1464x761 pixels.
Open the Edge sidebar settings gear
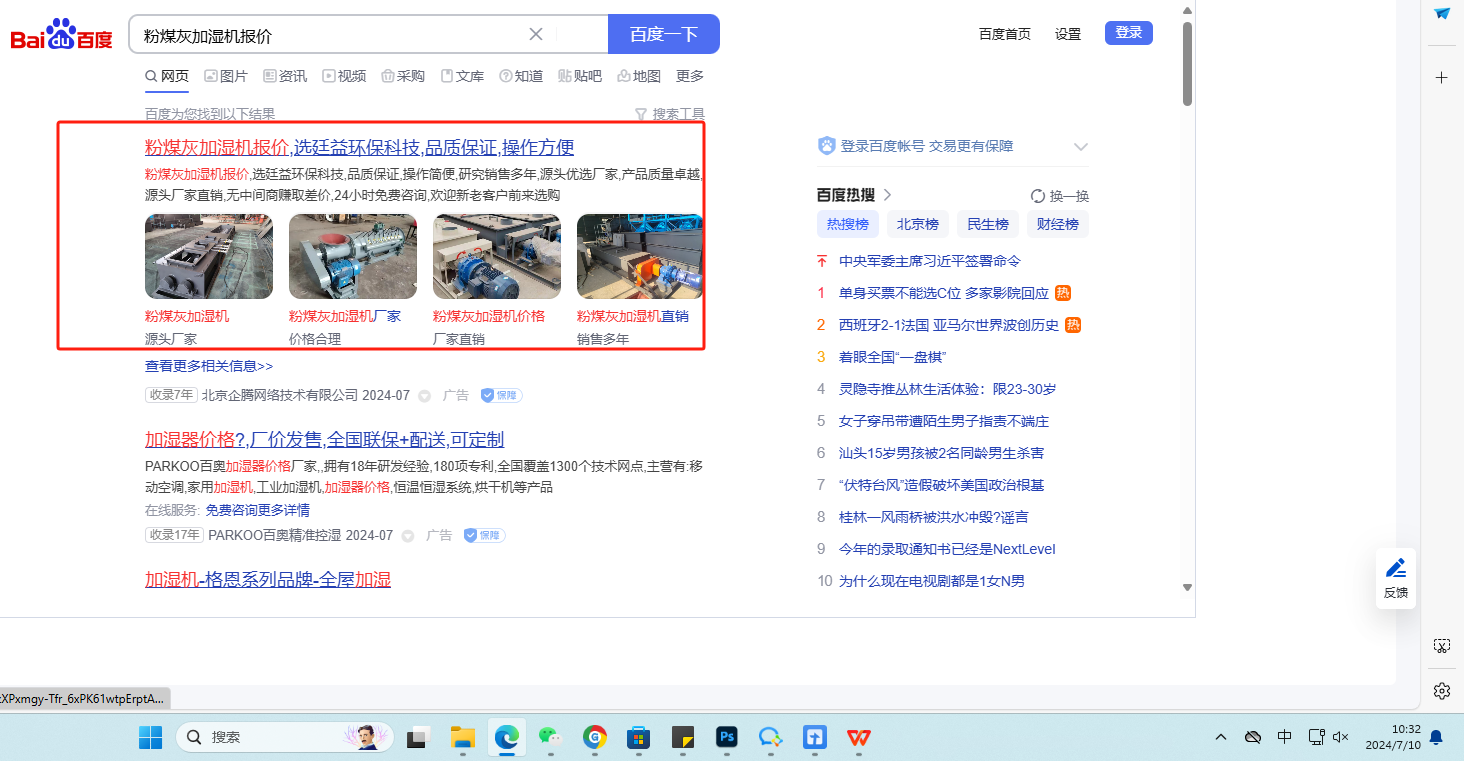[1441, 691]
